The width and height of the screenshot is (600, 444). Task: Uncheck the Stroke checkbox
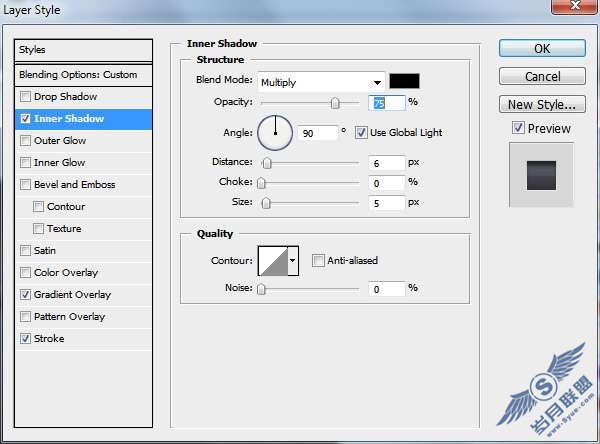(25, 339)
